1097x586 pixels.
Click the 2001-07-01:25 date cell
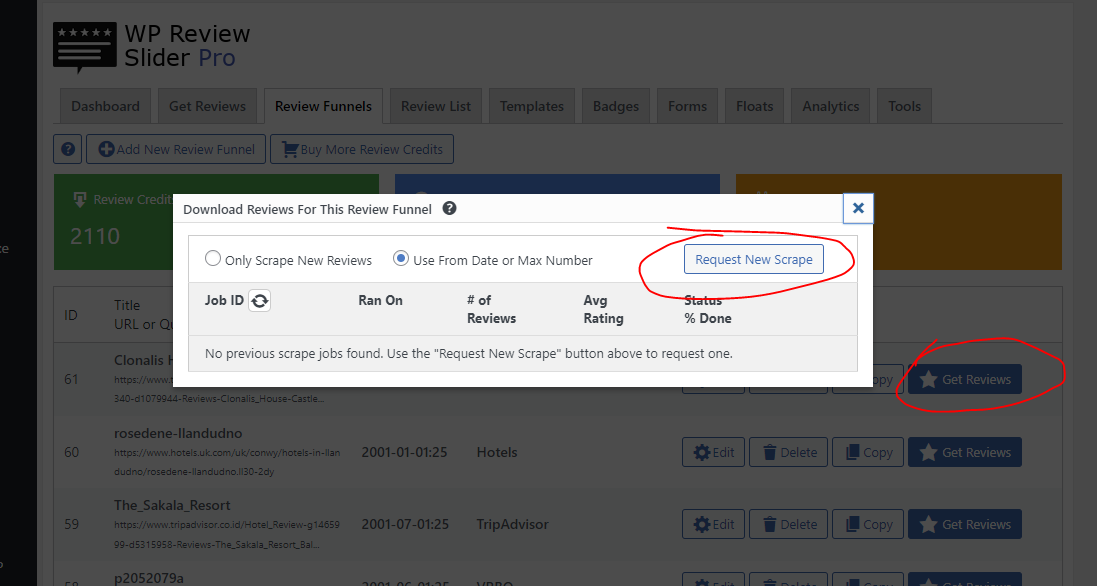click(405, 524)
